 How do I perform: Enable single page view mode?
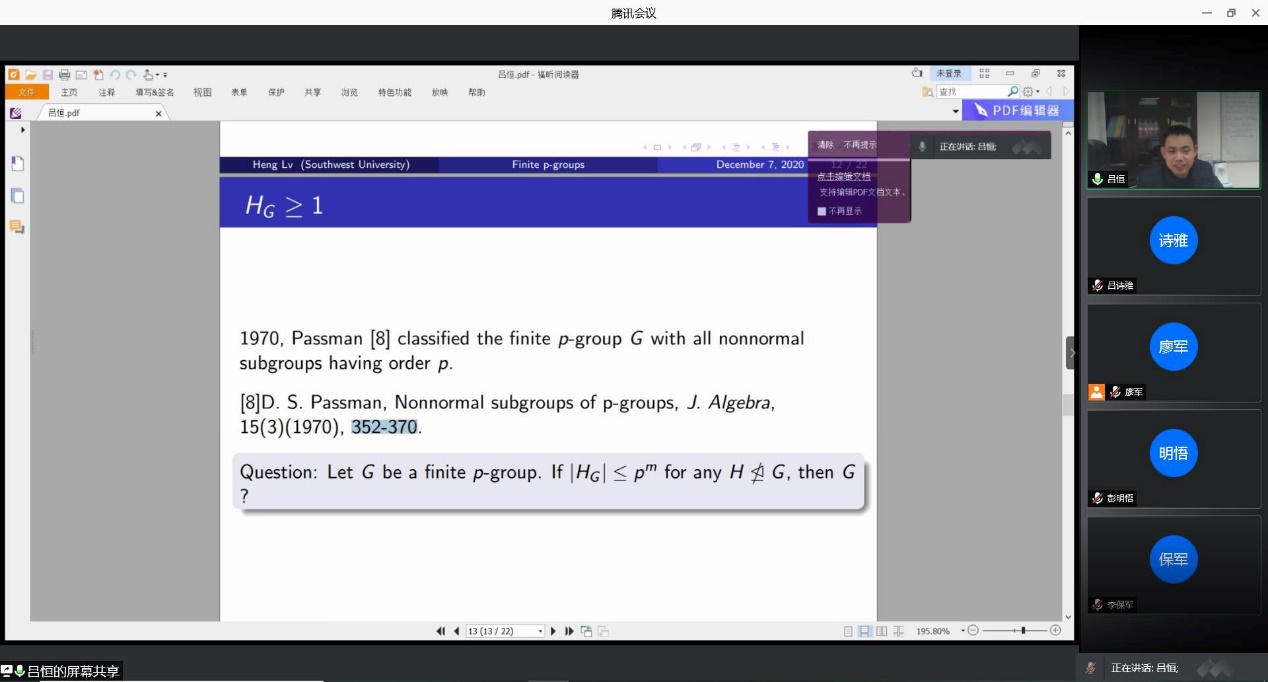[848, 631]
